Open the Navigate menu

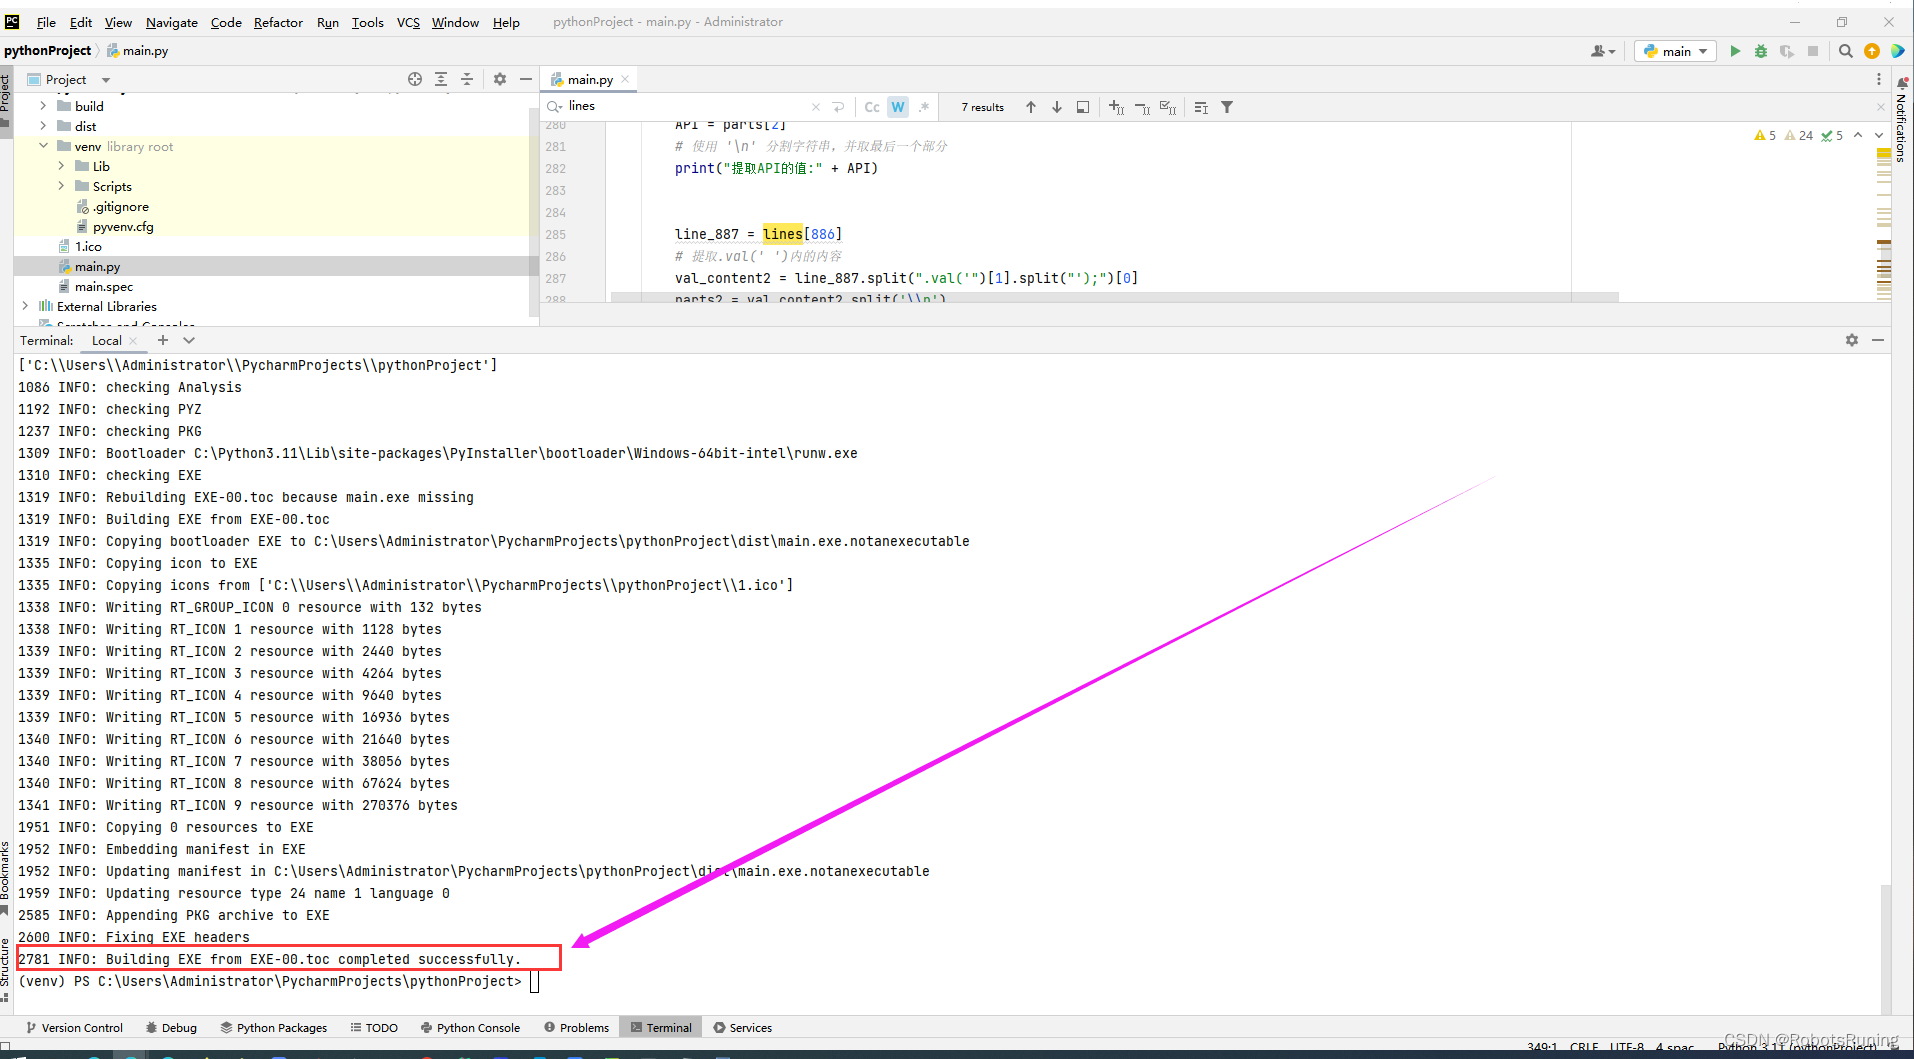tap(172, 22)
